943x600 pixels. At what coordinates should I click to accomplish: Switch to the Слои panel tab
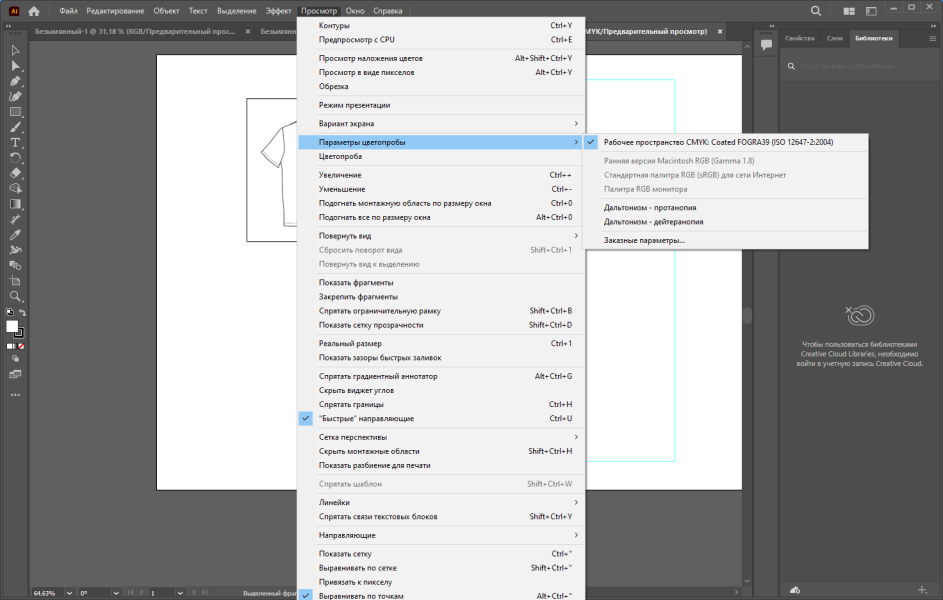(834, 38)
